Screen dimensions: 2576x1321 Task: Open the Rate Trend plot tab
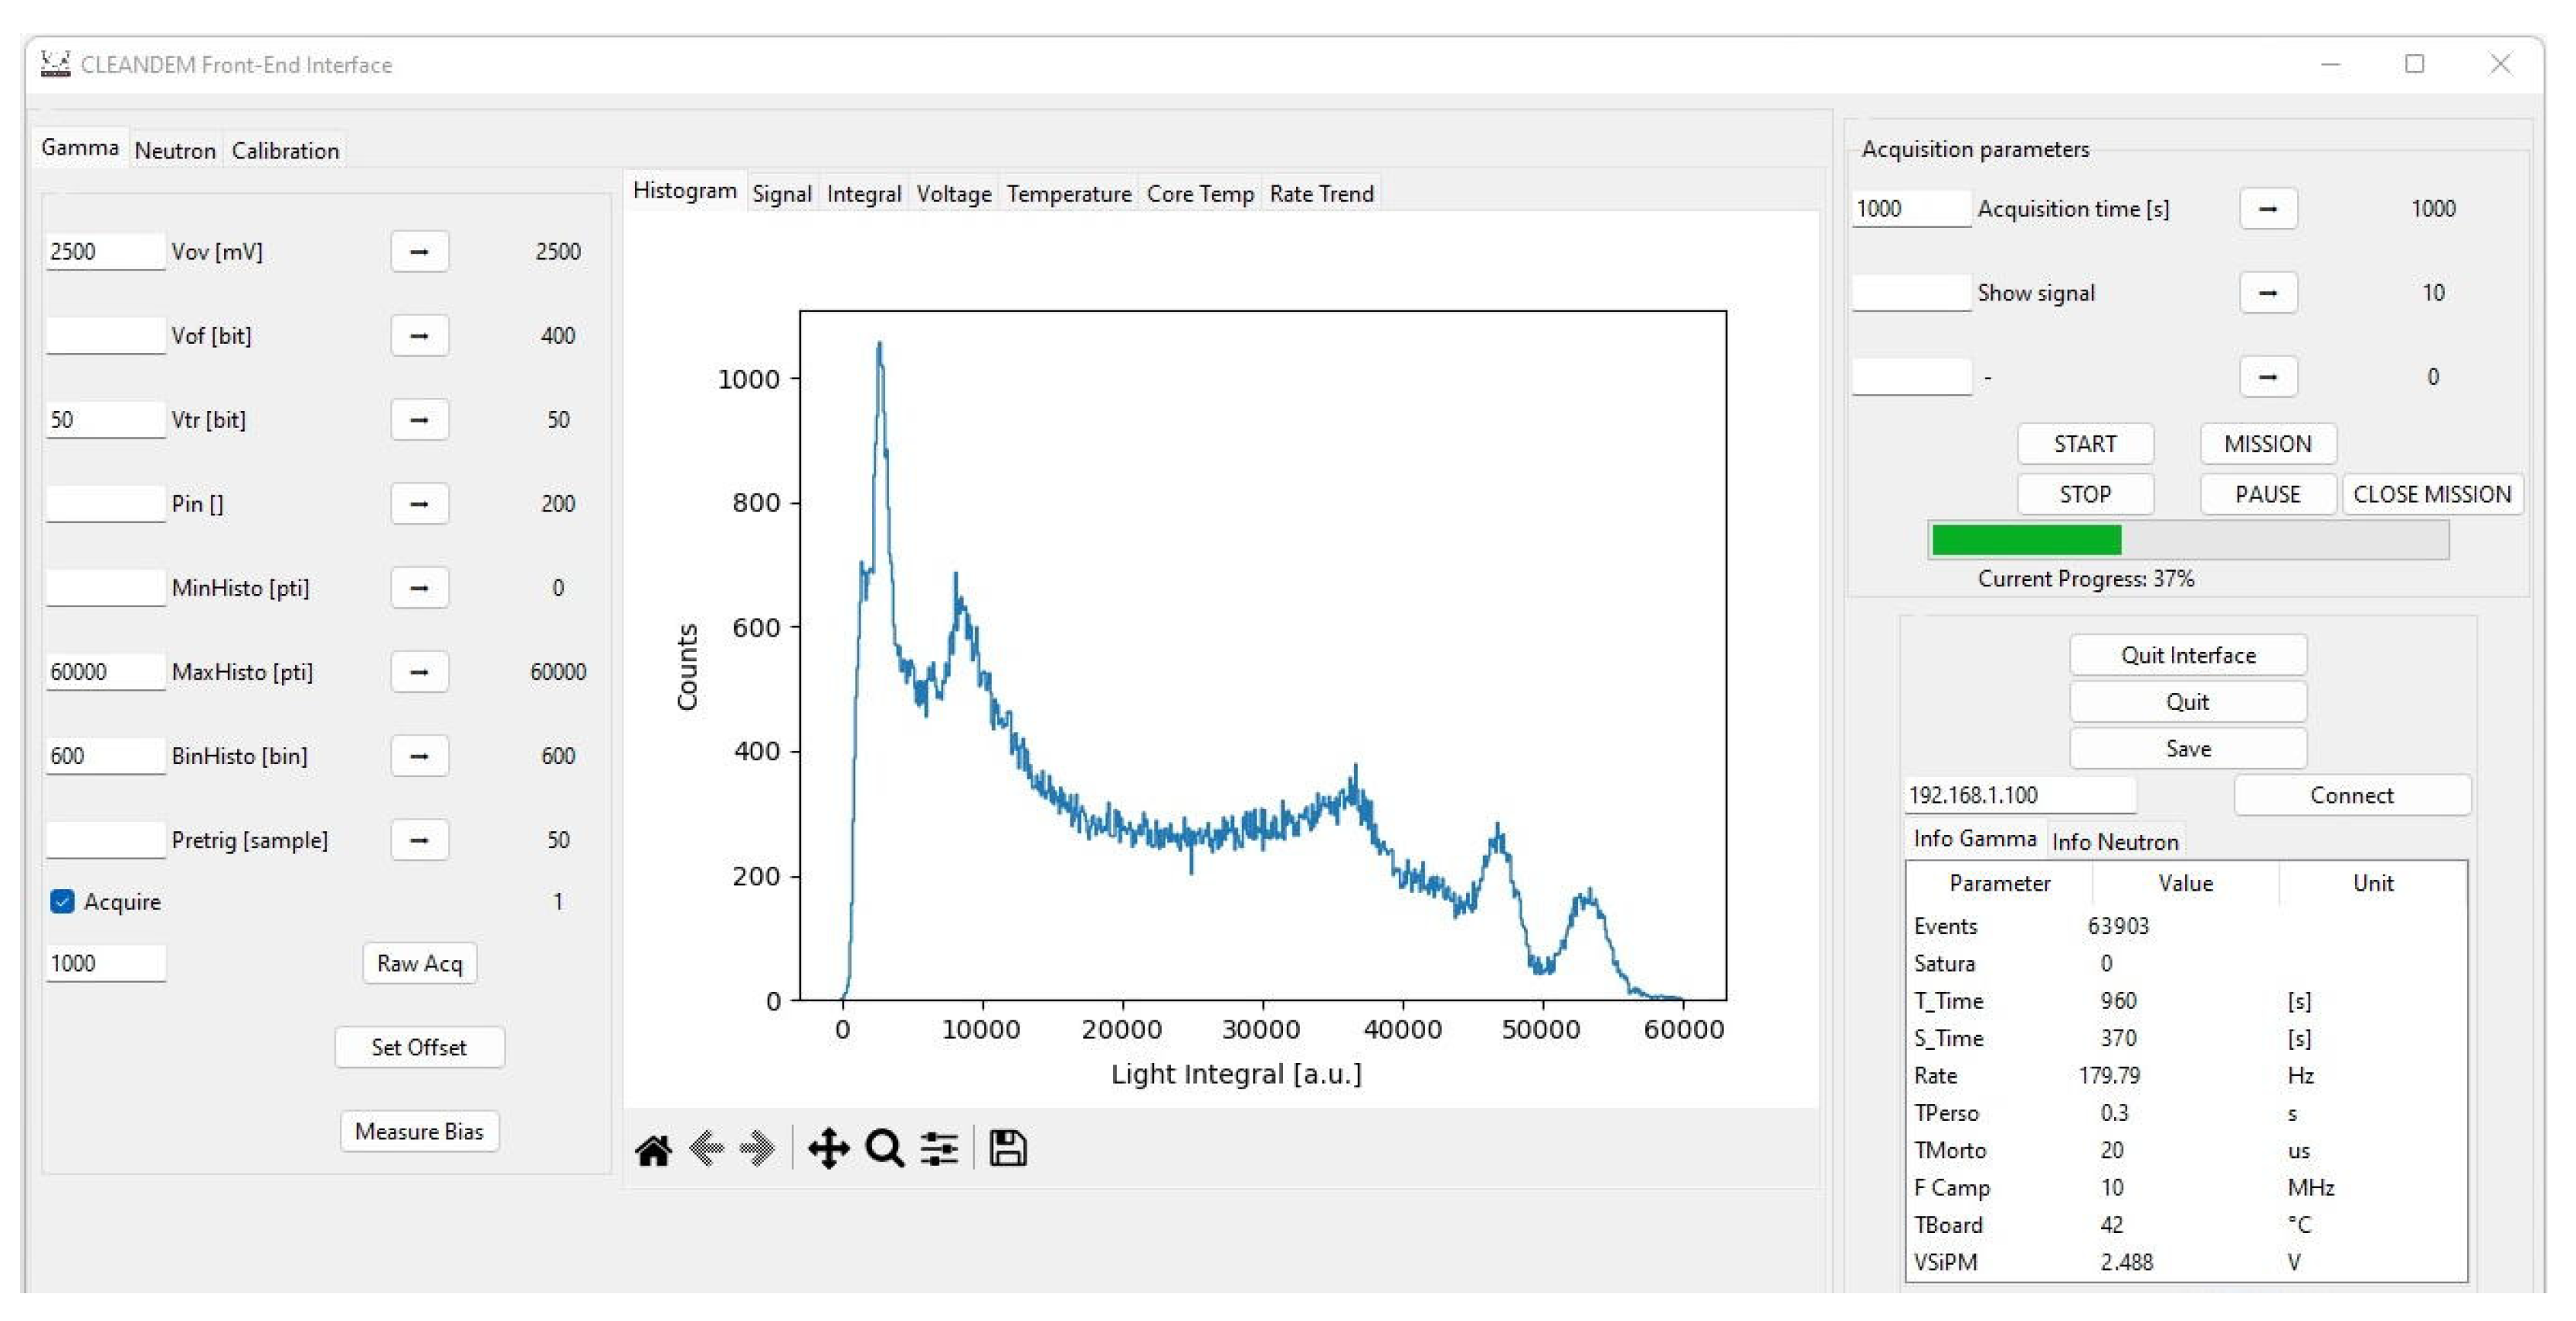1321,194
